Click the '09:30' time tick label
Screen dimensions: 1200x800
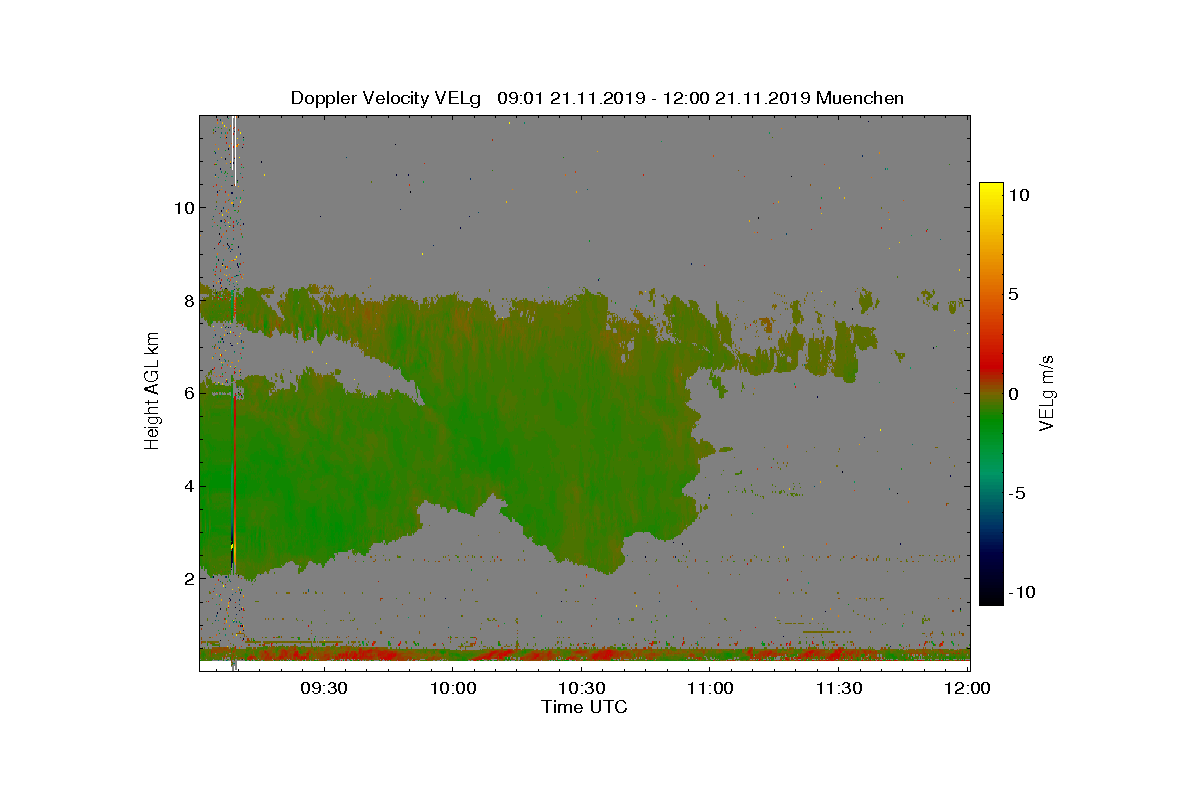(324, 688)
